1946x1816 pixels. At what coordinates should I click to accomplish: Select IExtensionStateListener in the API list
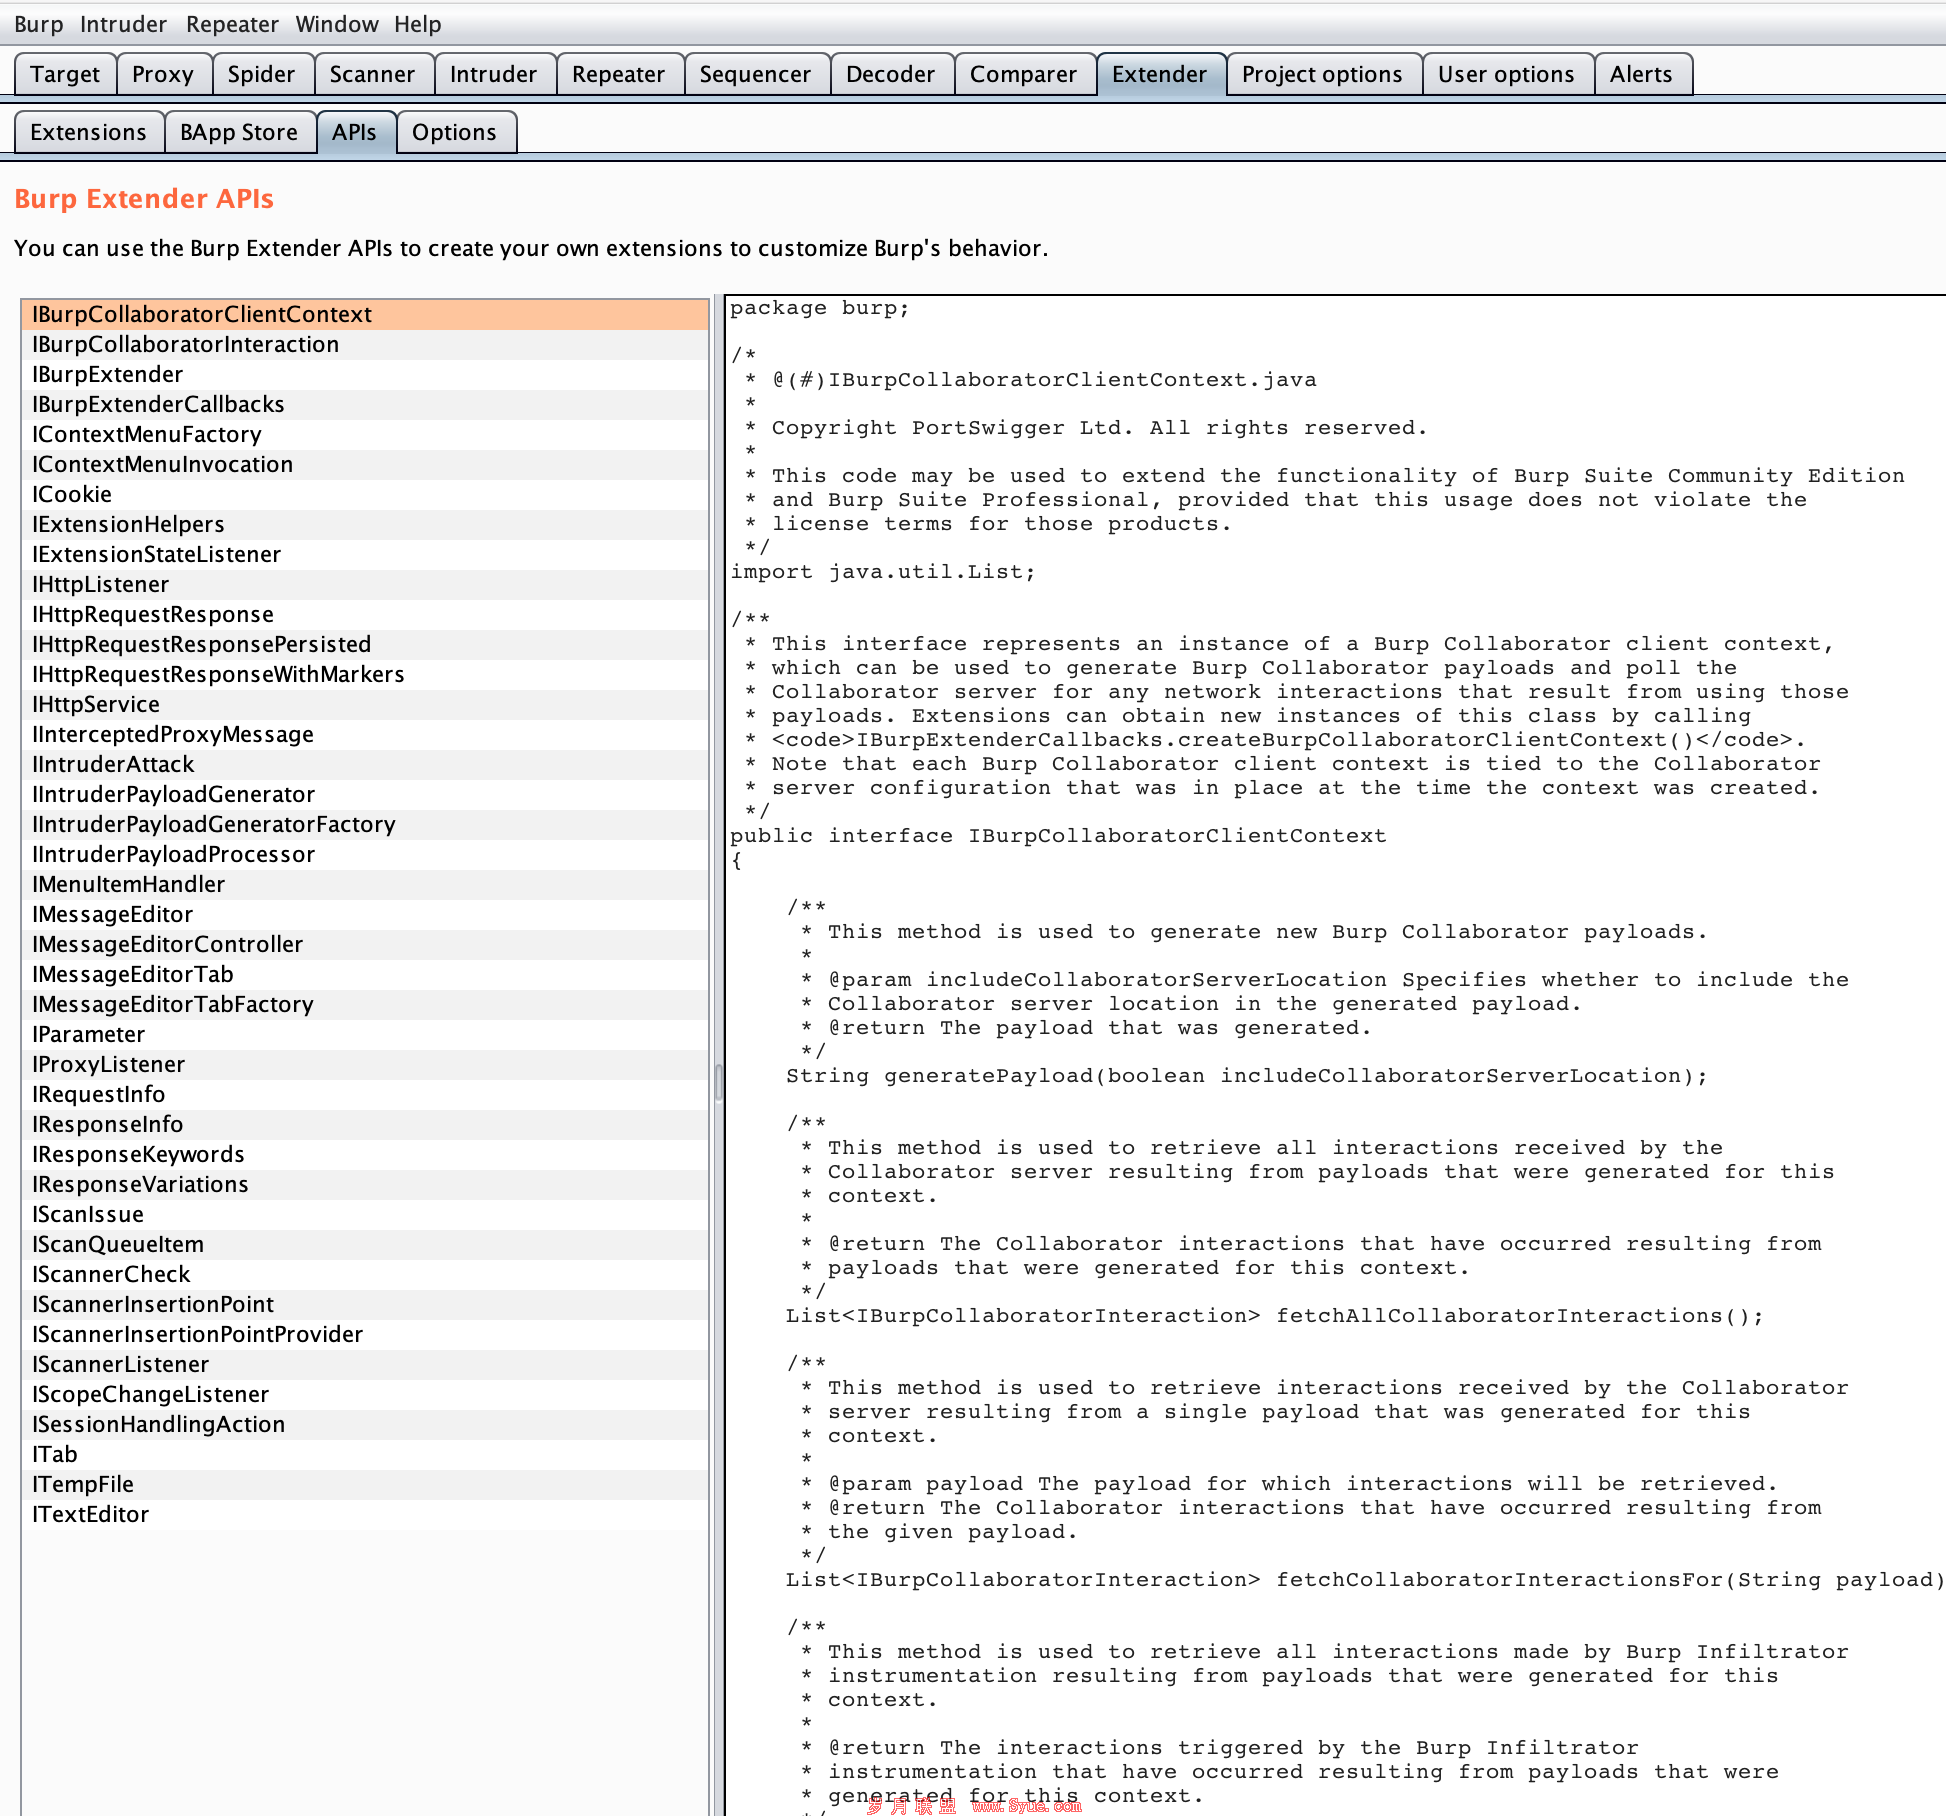coord(365,554)
